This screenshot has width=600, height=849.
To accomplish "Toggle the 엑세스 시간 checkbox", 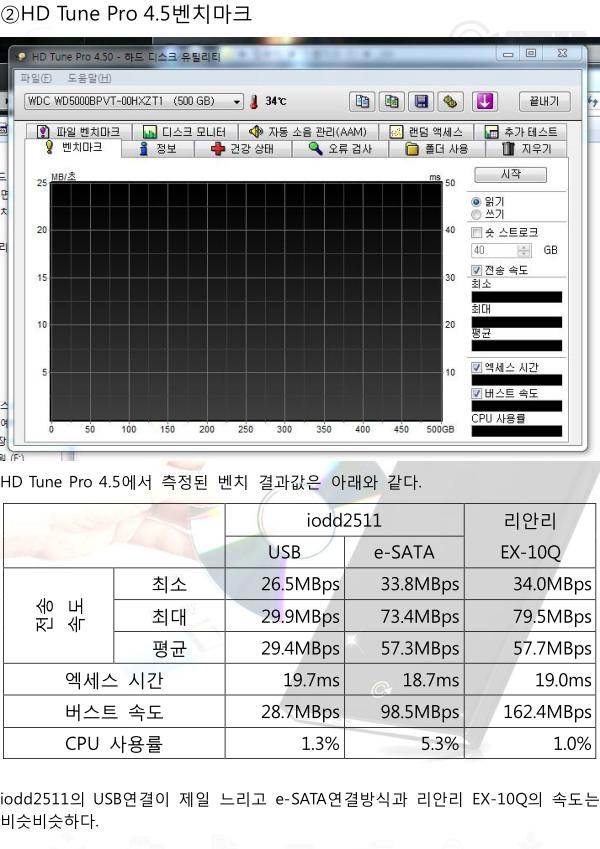I will tap(477, 368).
